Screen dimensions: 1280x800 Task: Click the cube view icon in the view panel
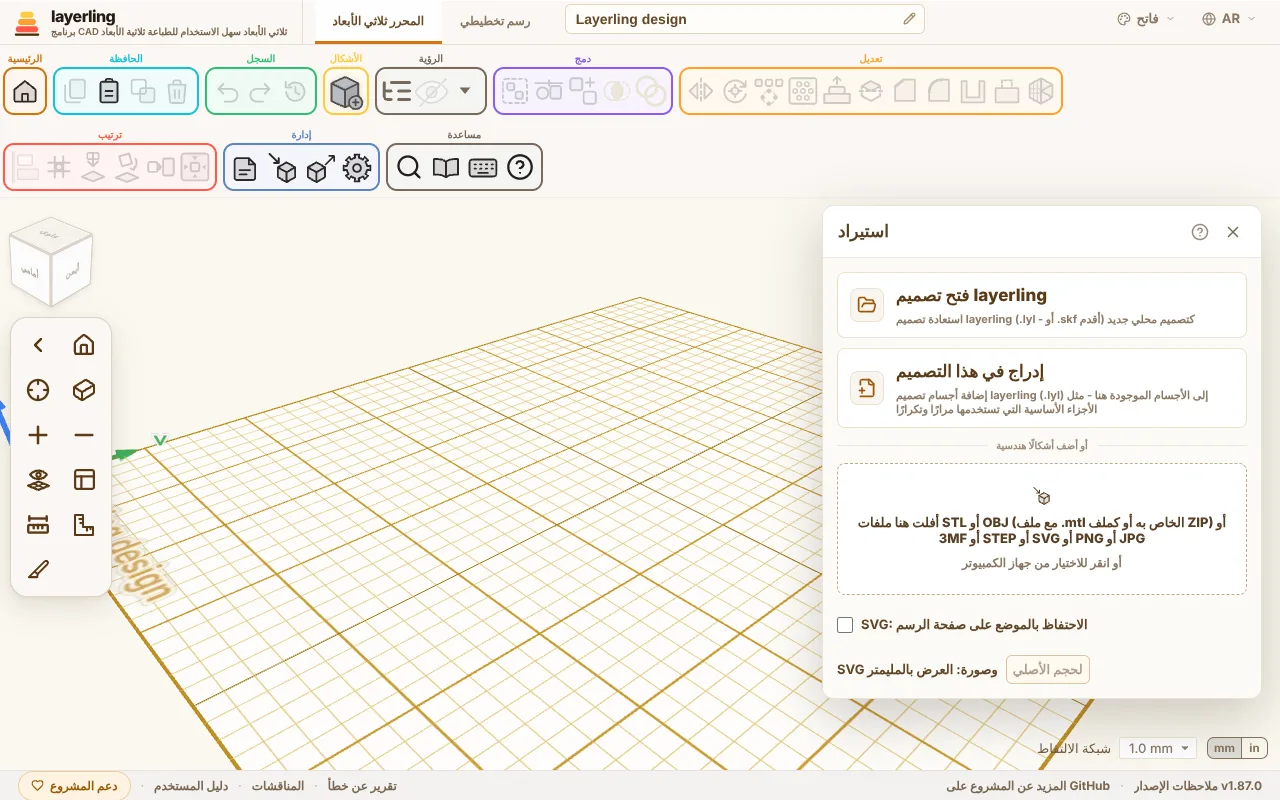click(x=84, y=390)
